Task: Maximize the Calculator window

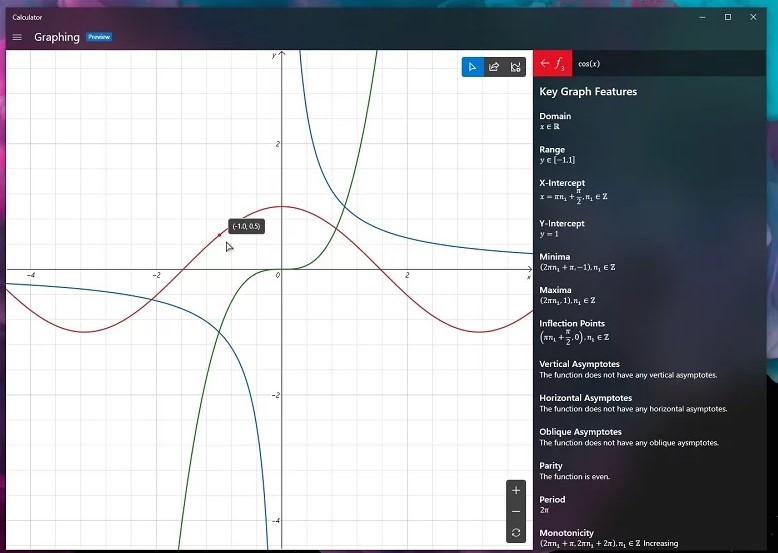Action: [x=728, y=17]
